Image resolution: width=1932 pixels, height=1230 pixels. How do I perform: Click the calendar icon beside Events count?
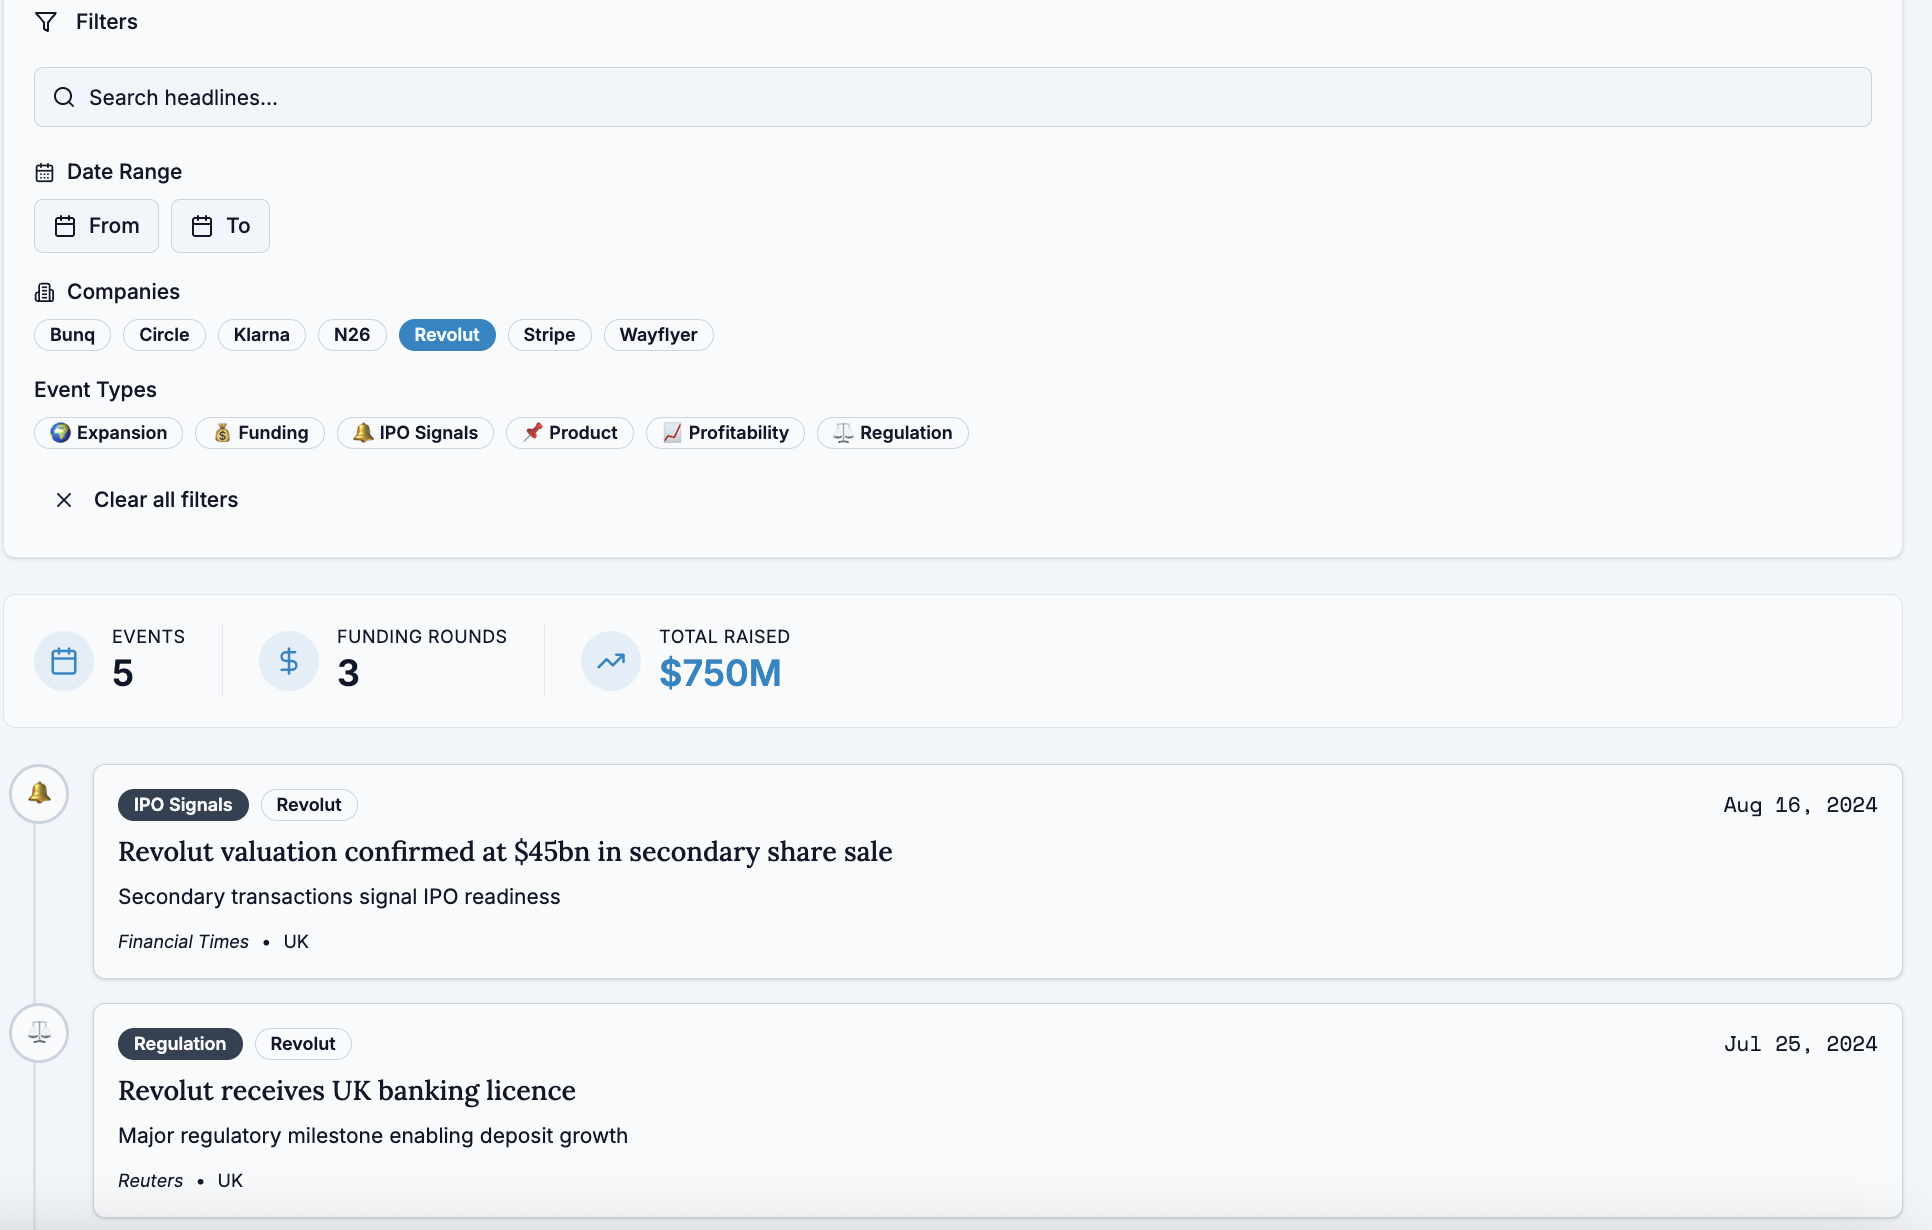(64, 661)
